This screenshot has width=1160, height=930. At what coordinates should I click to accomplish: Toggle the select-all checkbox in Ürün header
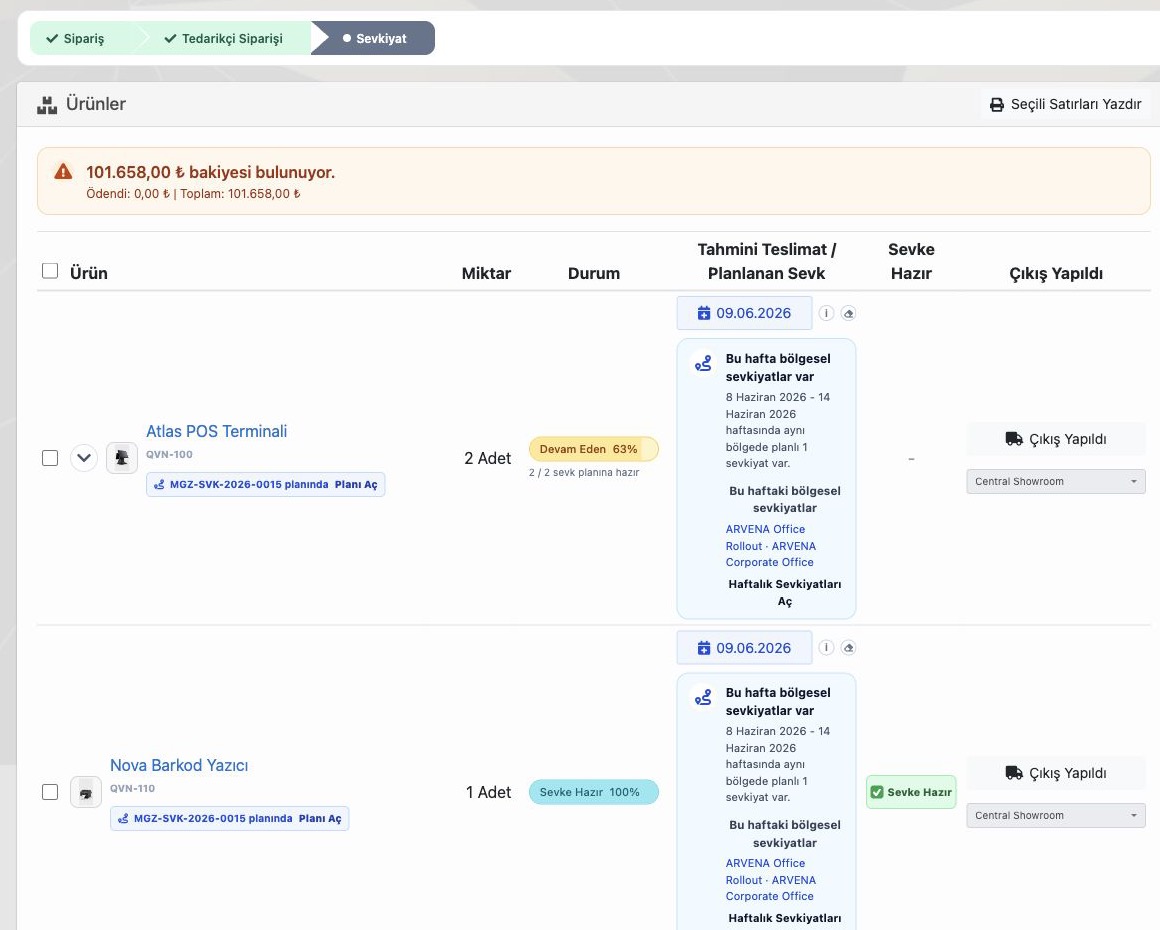[x=50, y=271]
